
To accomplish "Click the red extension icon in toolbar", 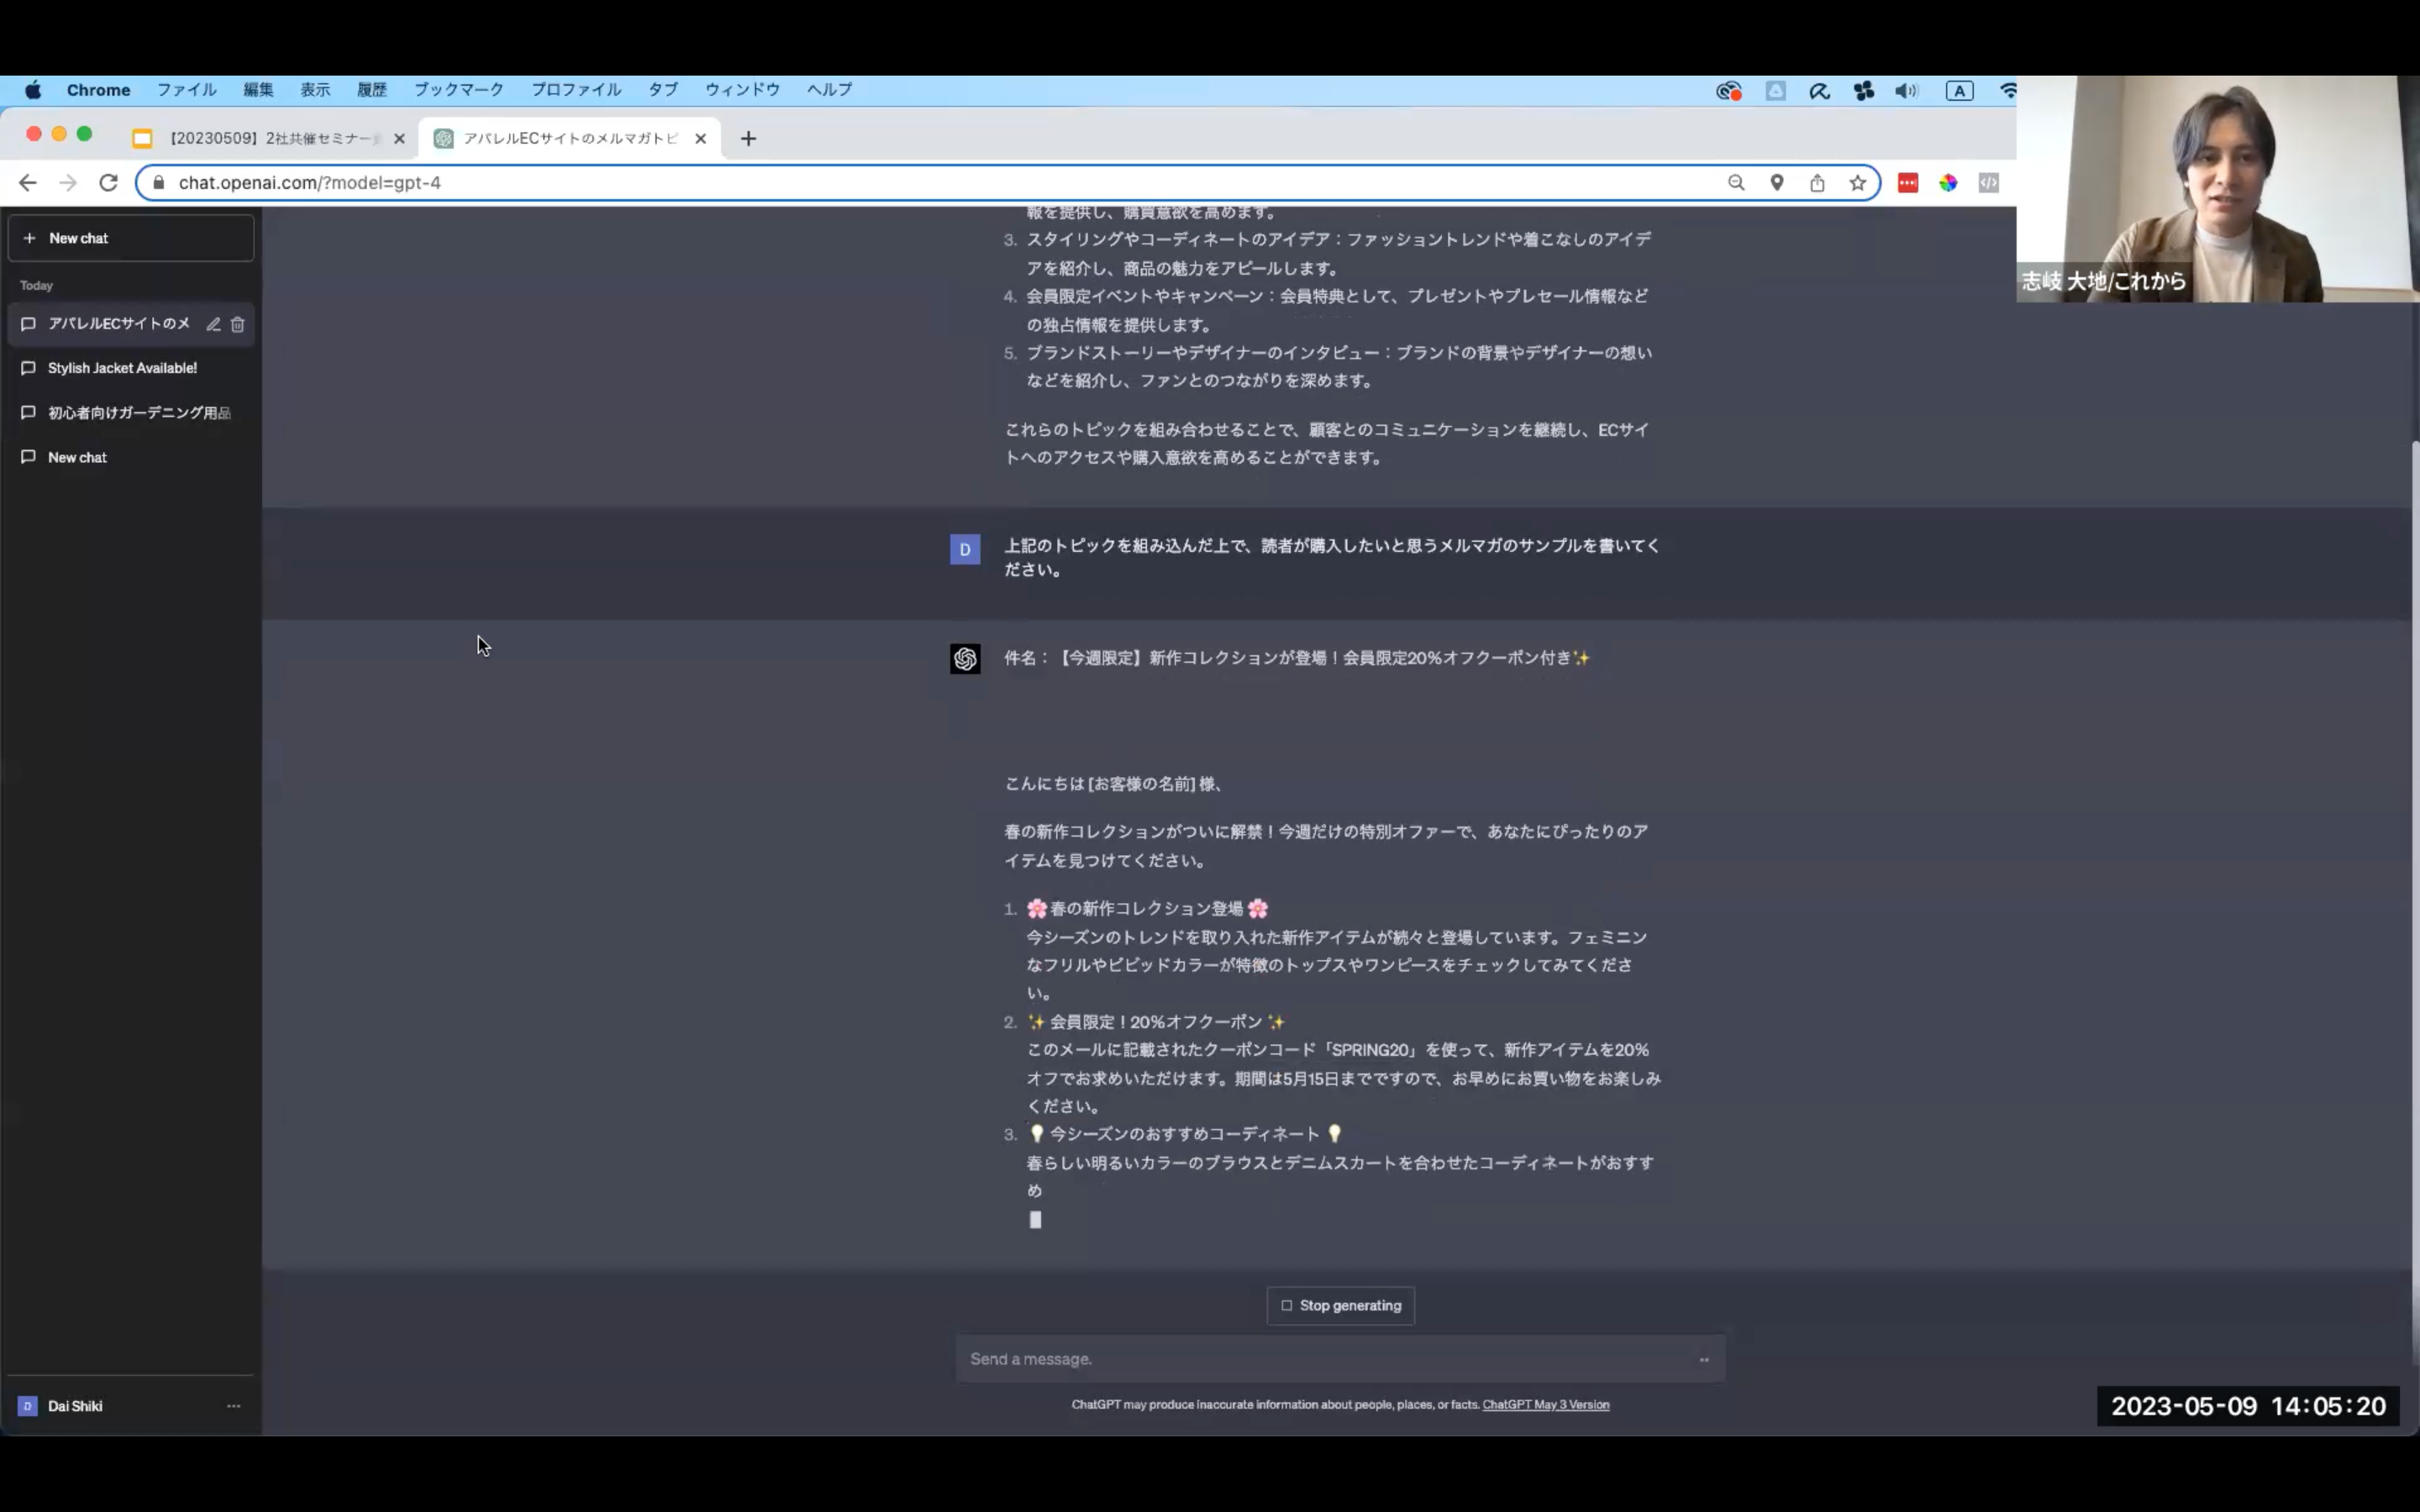I will point(1907,183).
